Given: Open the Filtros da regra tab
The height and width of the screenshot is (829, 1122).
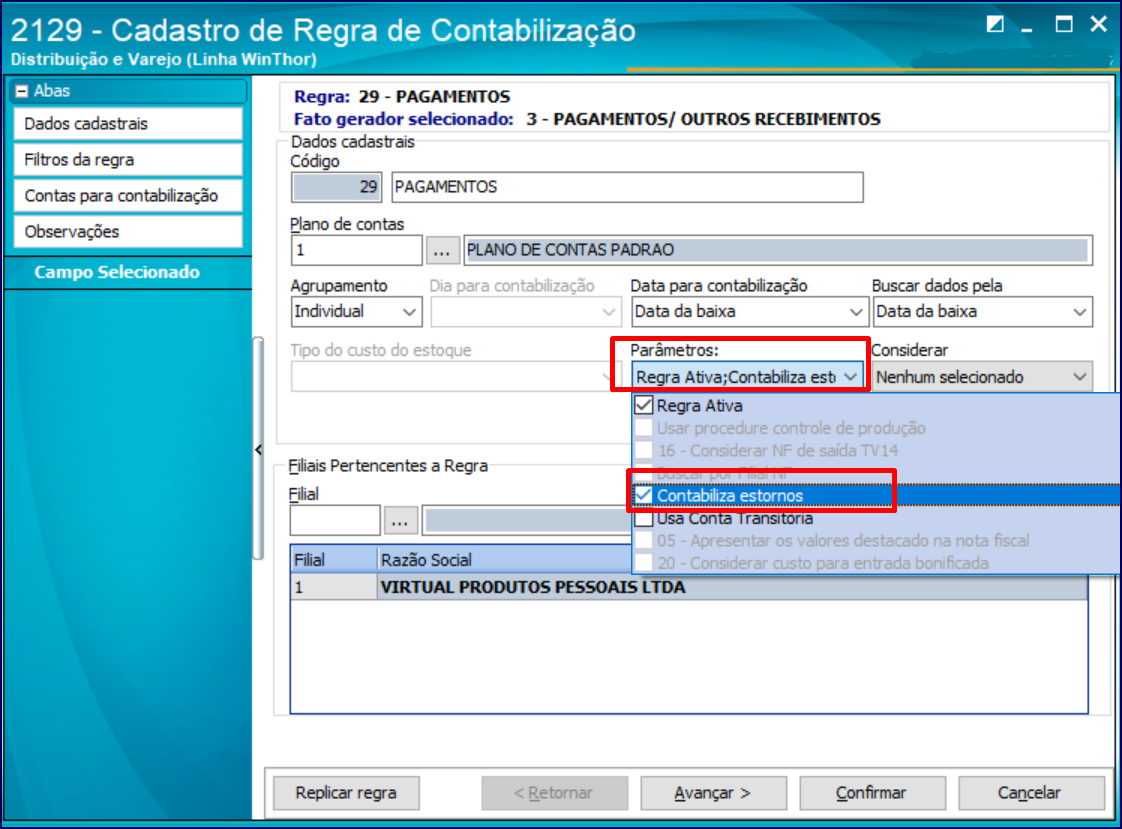Looking at the screenshot, I should 127,160.
